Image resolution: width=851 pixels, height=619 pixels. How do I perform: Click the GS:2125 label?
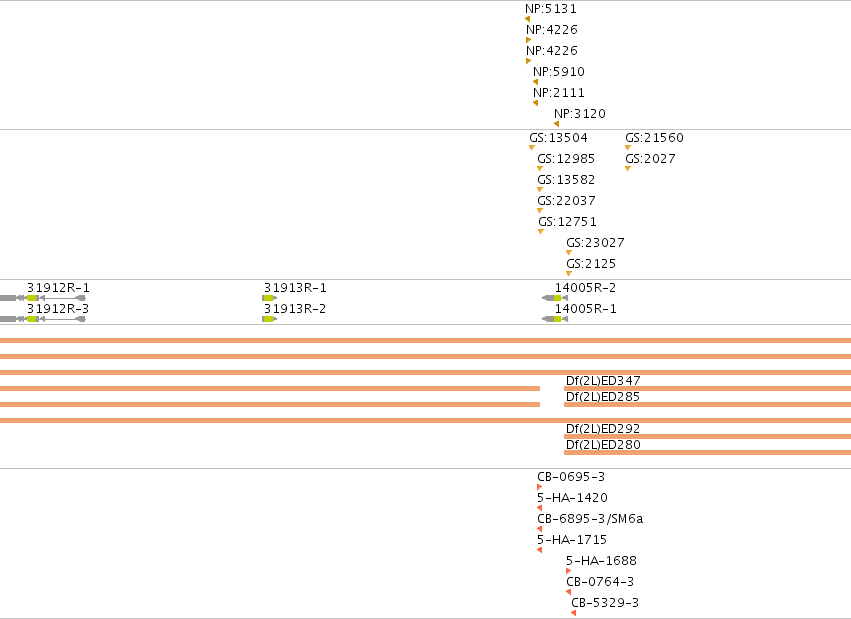pos(591,264)
